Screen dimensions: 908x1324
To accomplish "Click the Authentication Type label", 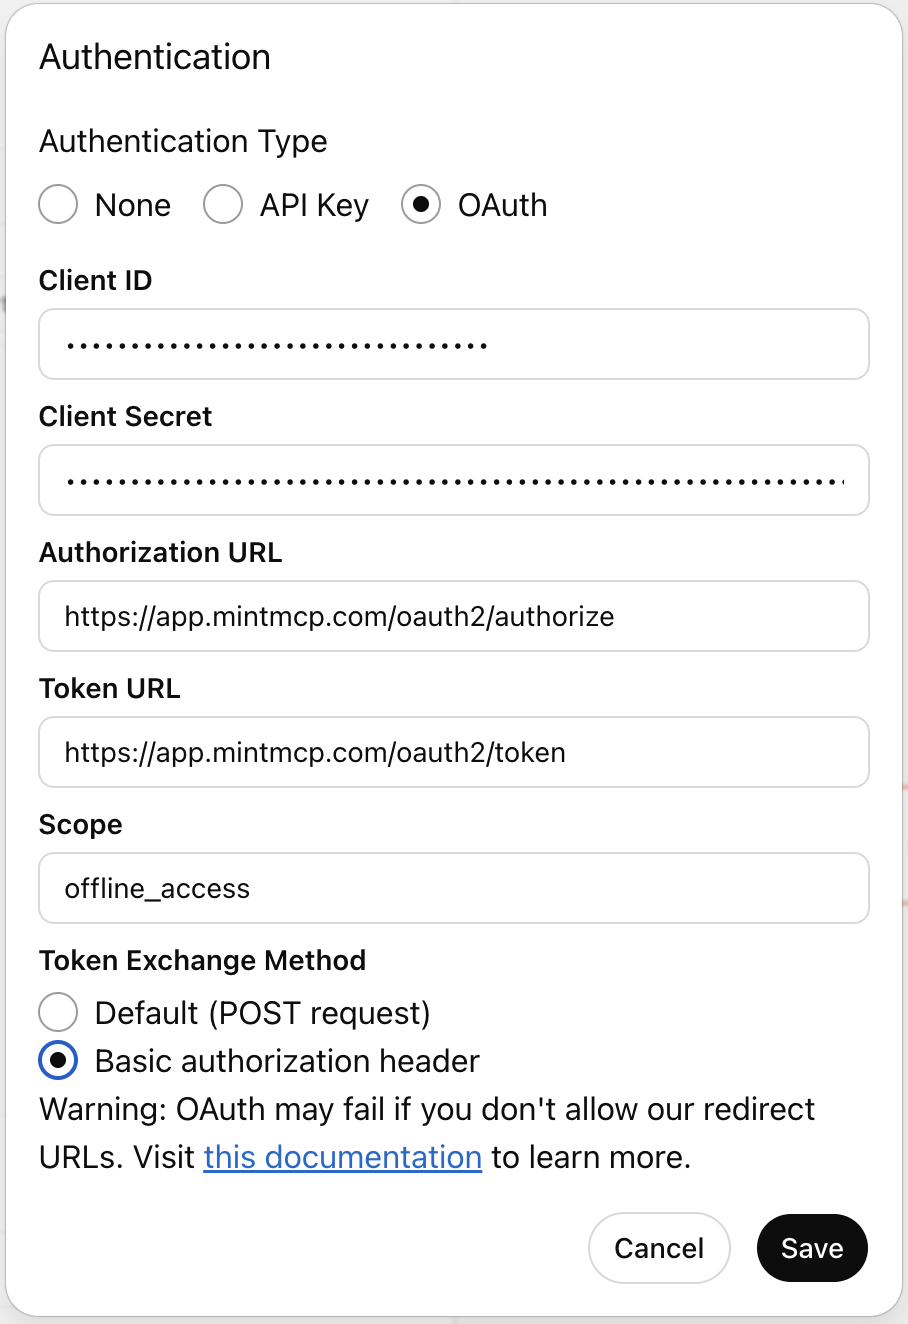I will pyautogui.click(x=182, y=141).
